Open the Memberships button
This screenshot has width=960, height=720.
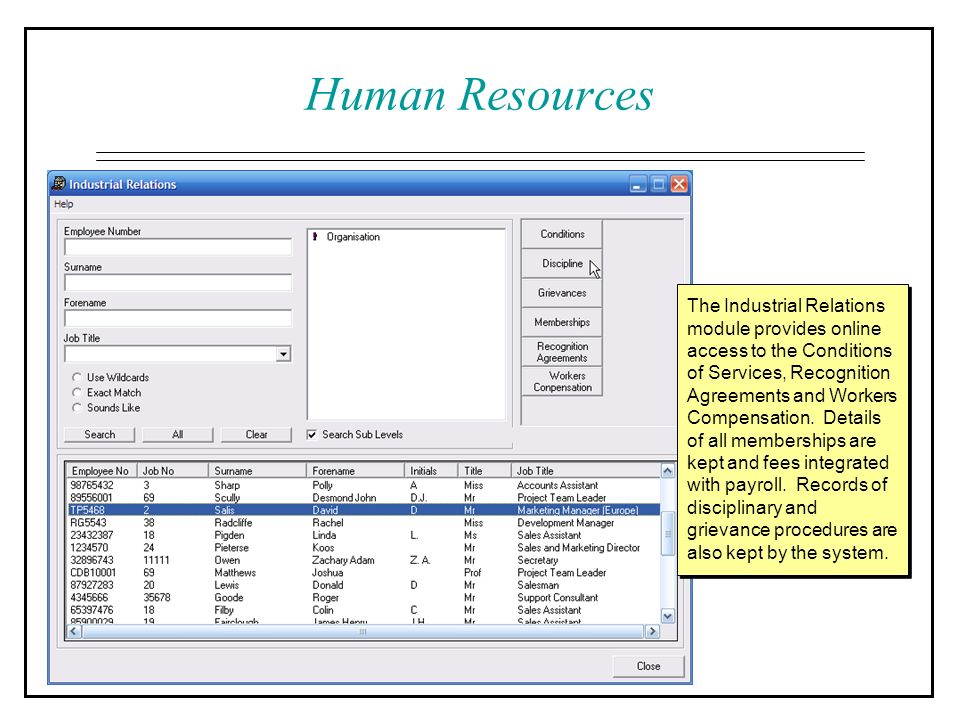click(x=562, y=322)
